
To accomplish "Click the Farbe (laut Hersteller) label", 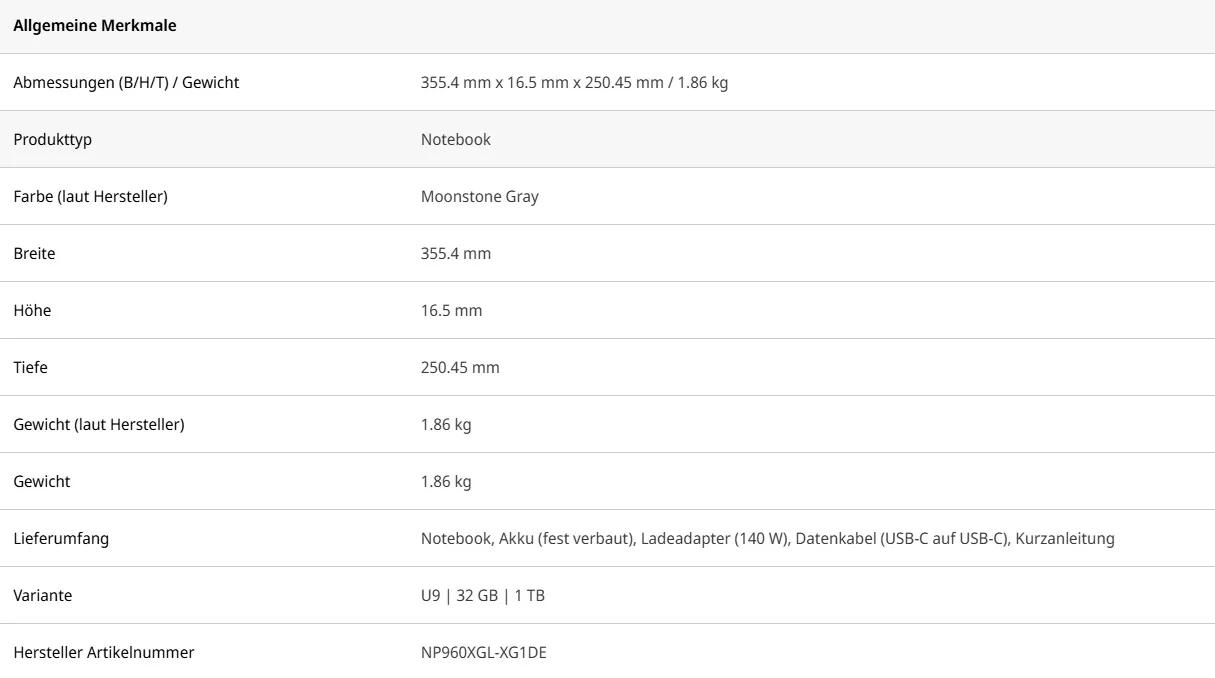I will point(90,197).
